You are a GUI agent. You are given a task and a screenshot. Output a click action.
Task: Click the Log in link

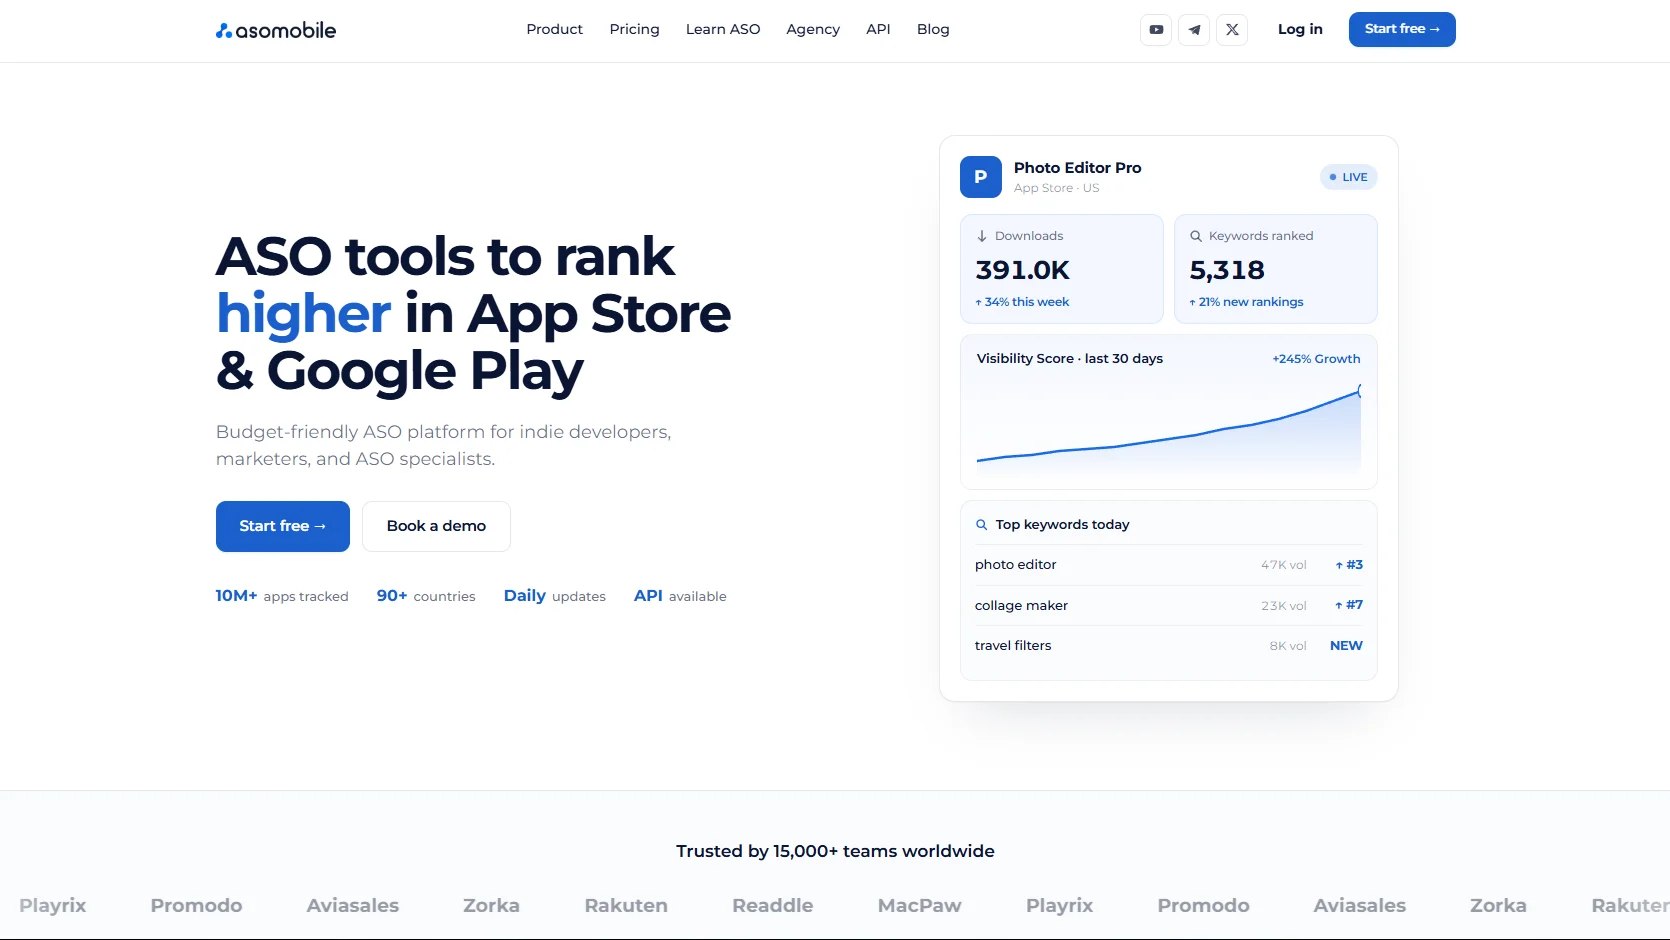click(x=1300, y=30)
